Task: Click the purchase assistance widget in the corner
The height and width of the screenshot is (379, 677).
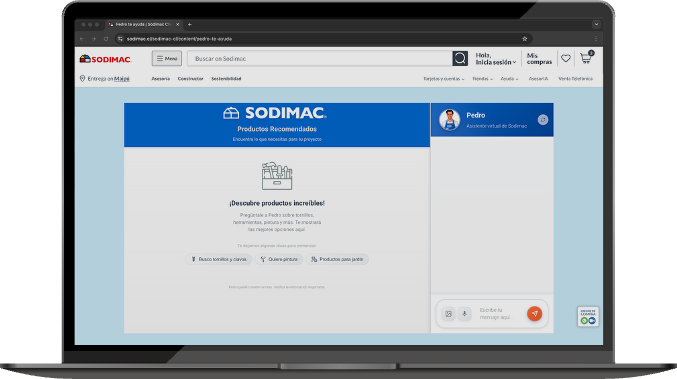Action: coord(588,316)
